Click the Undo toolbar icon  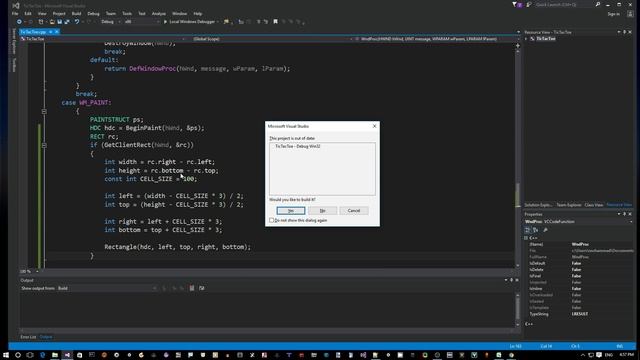point(77,22)
